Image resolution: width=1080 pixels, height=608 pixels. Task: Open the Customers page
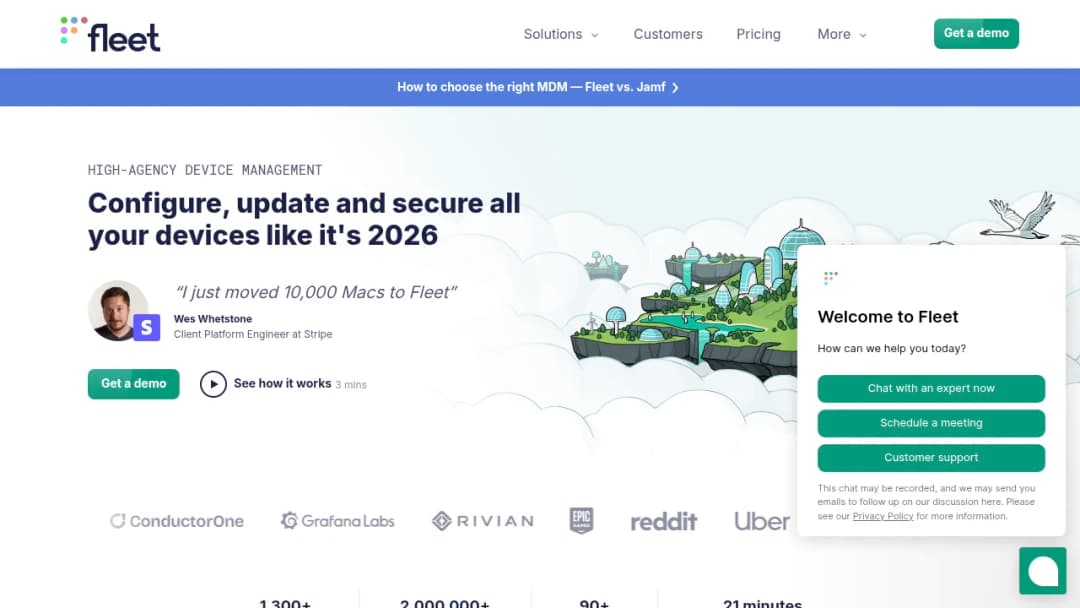668,34
